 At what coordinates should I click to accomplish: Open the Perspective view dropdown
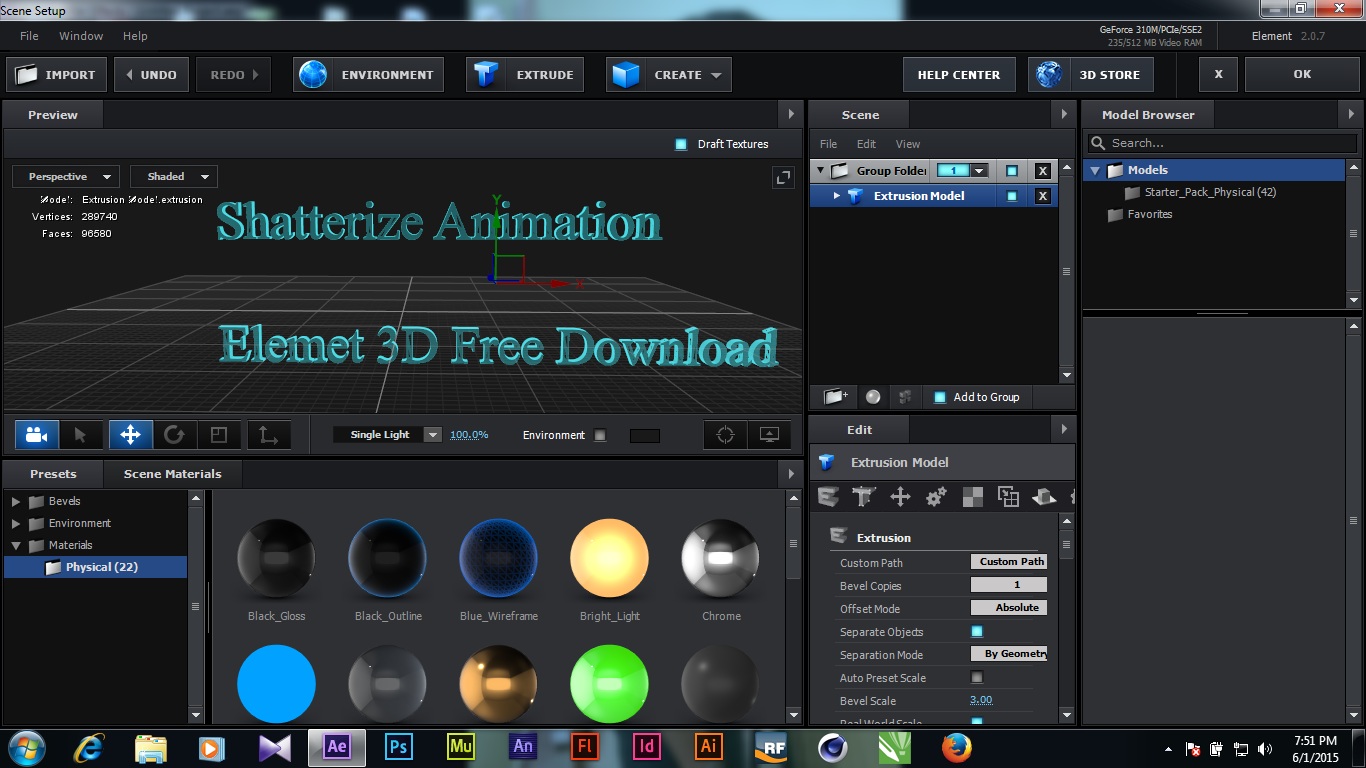(66, 177)
